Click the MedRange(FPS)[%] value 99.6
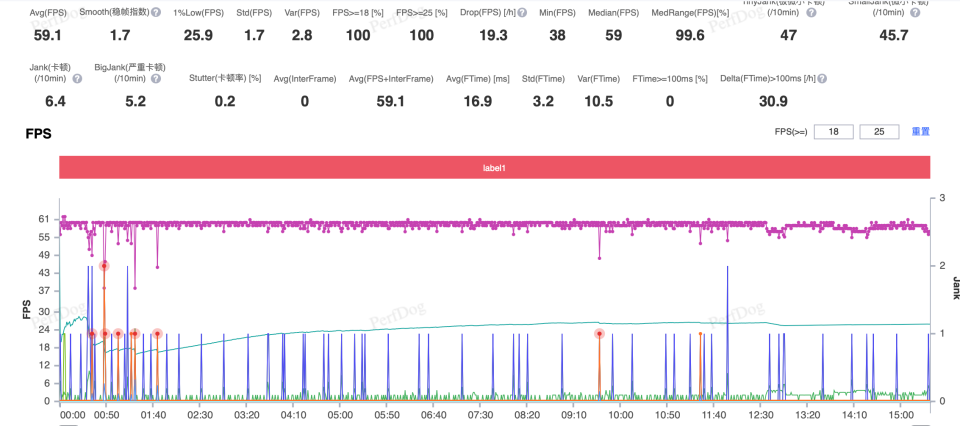This screenshot has height=426, width=960. coord(690,36)
